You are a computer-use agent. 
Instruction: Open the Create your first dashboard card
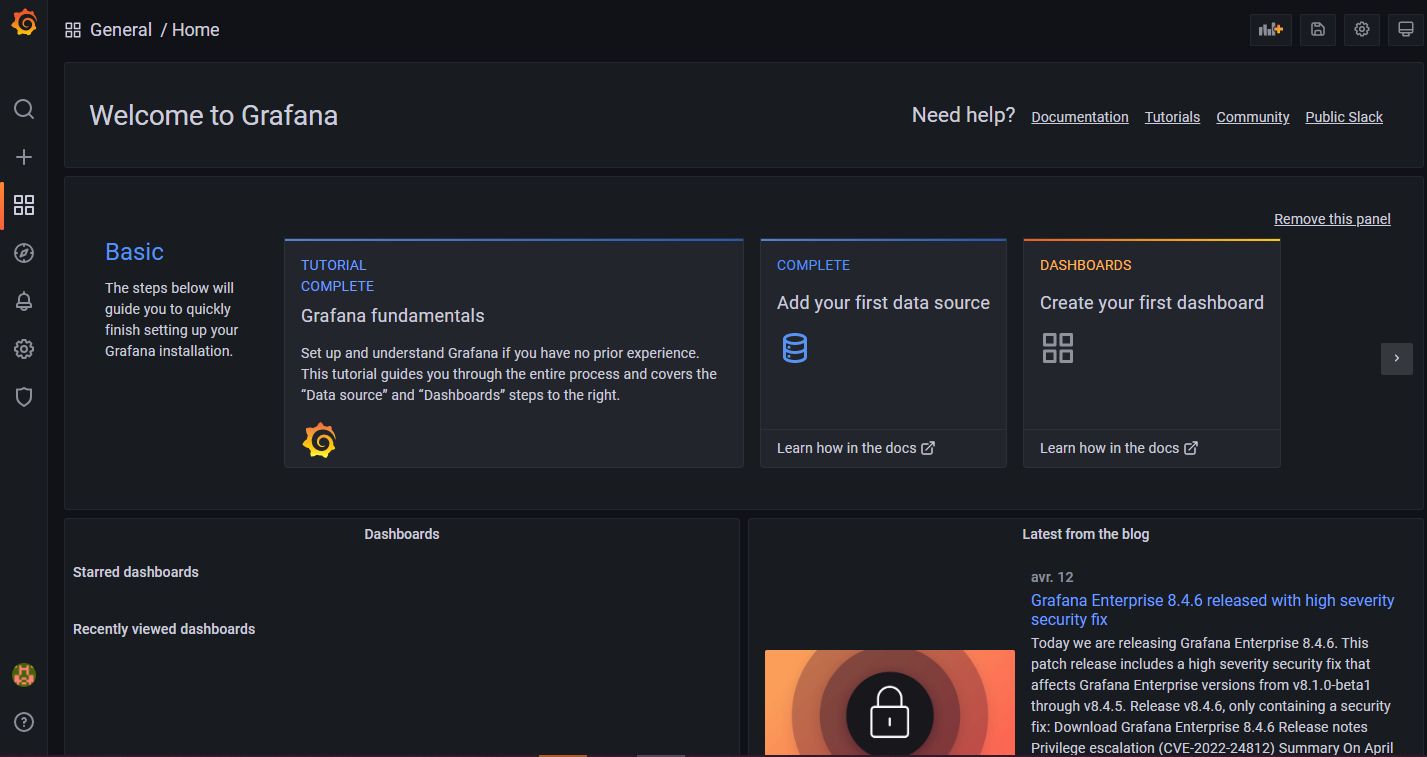coord(1152,353)
